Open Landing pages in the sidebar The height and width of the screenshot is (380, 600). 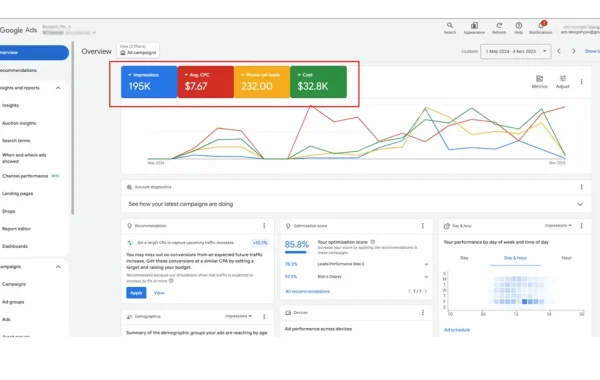click(x=18, y=194)
